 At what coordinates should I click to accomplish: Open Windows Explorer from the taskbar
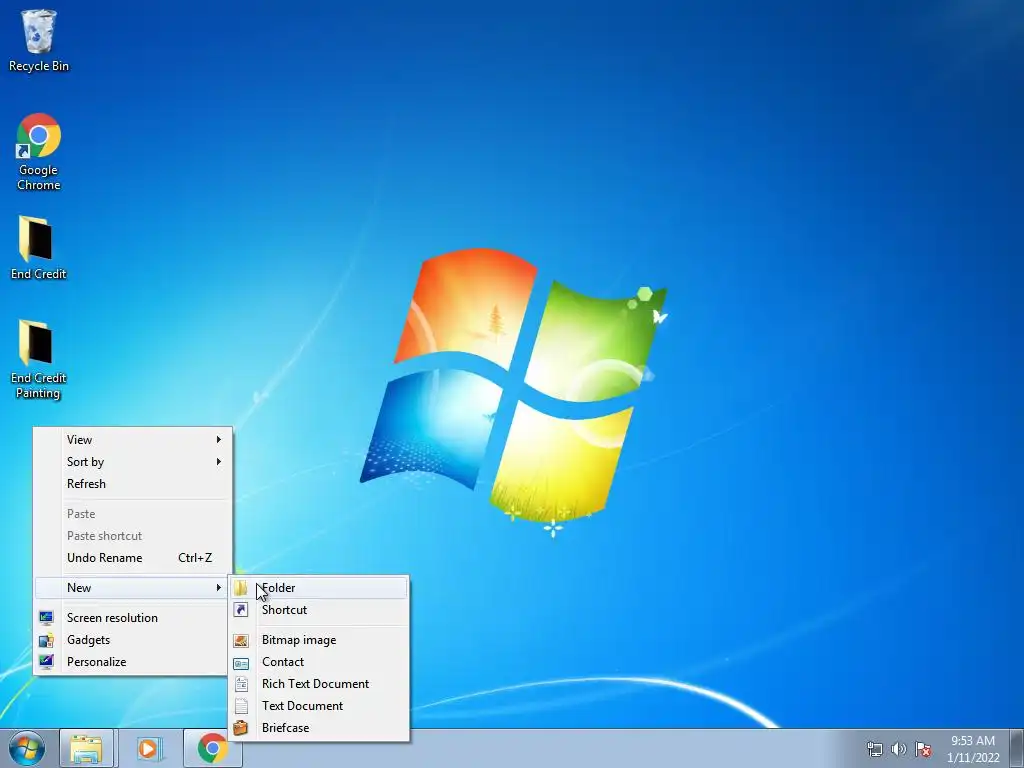tap(87, 749)
